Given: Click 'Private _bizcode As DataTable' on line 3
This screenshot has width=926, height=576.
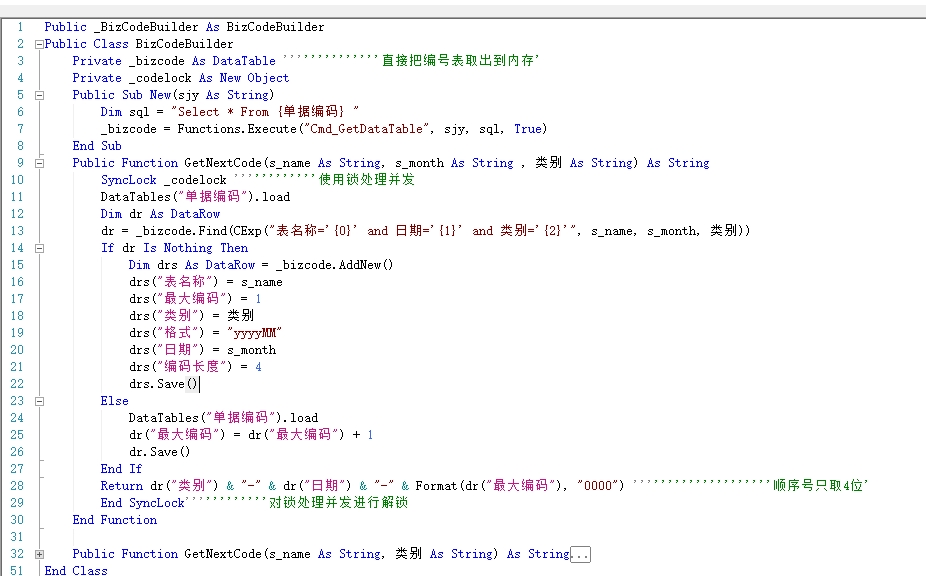Looking at the screenshot, I should point(174,61).
